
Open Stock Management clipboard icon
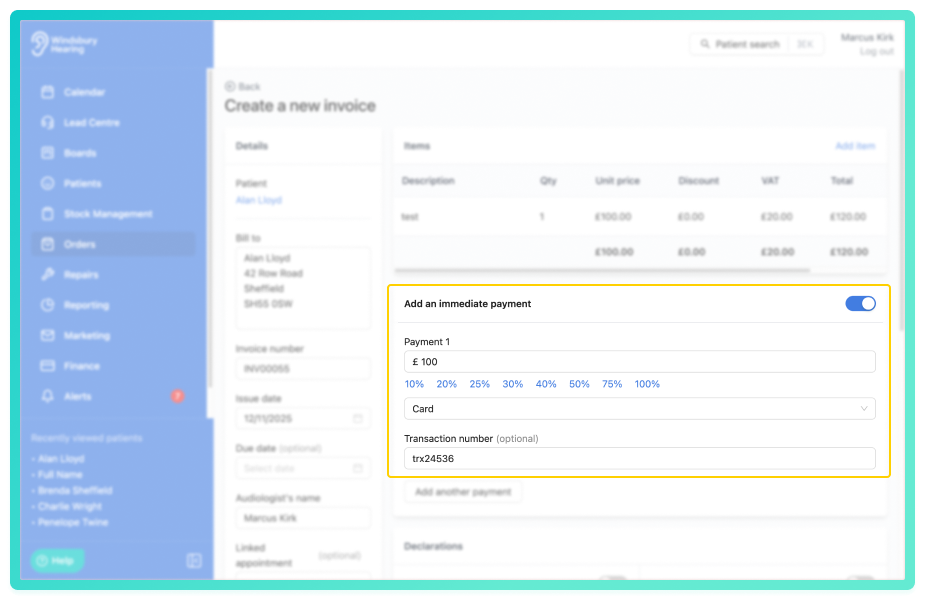48,214
